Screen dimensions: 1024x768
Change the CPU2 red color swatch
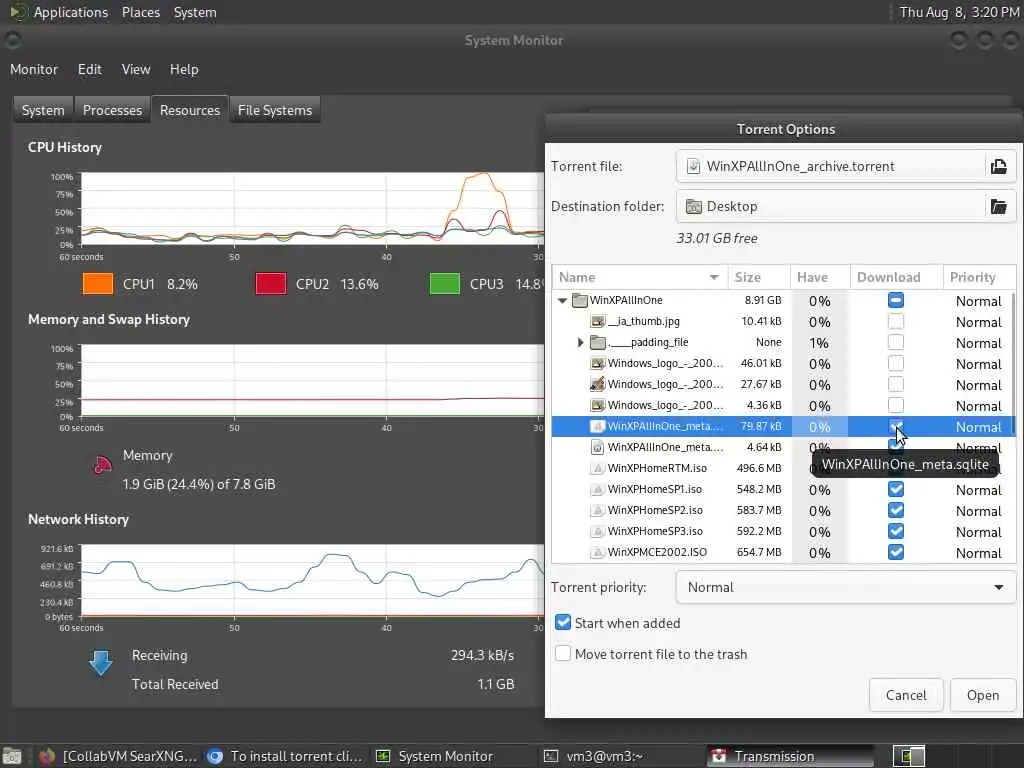pos(271,284)
